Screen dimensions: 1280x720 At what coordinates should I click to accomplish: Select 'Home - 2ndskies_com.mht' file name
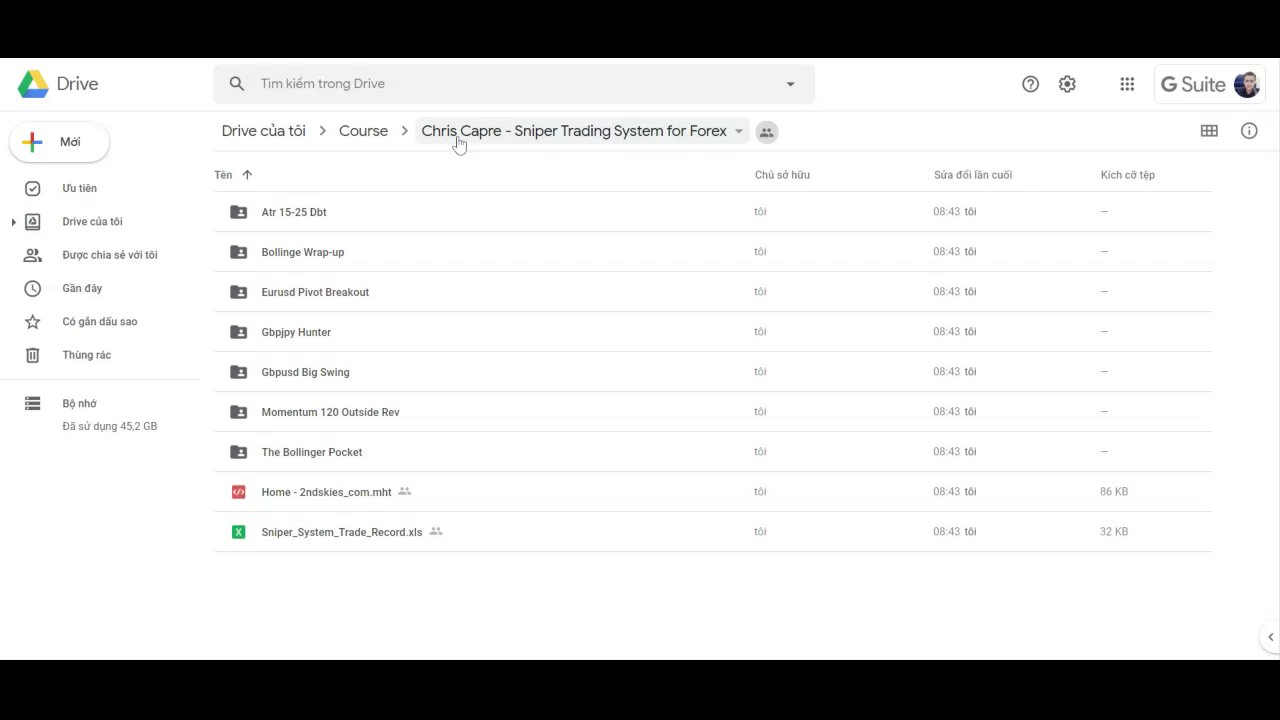[326, 492]
